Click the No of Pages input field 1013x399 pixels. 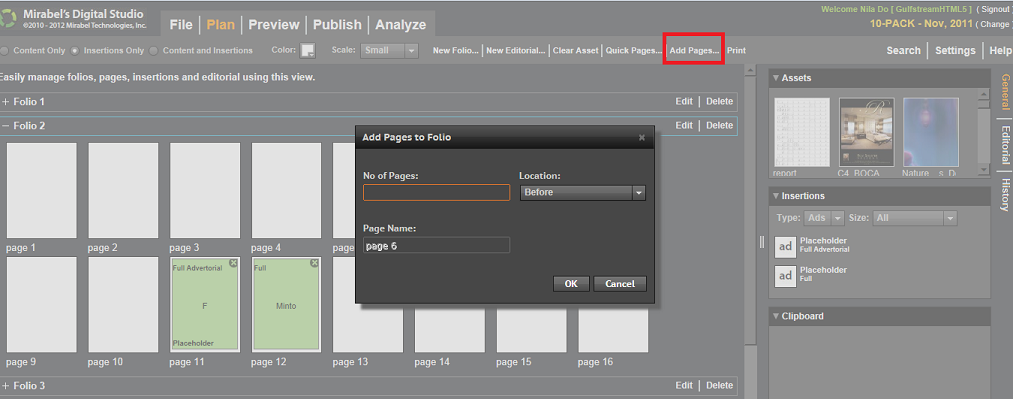(436, 192)
